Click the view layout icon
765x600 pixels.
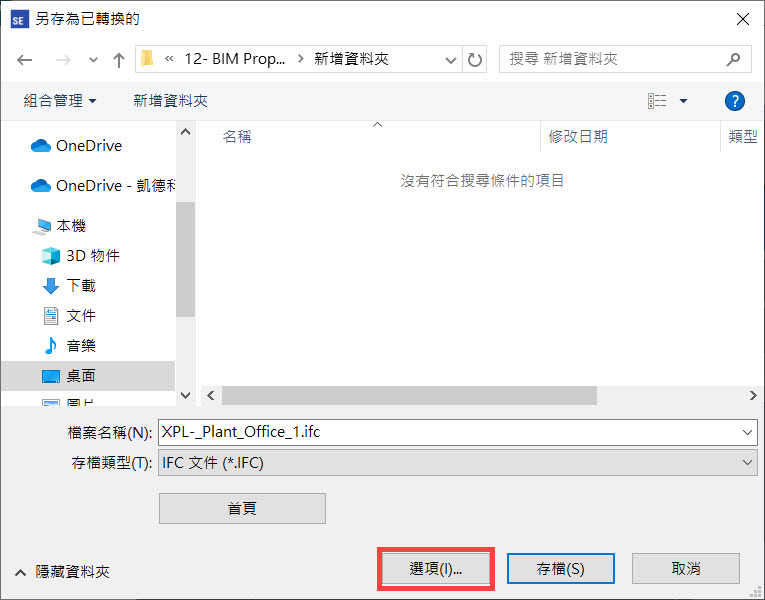pos(657,101)
